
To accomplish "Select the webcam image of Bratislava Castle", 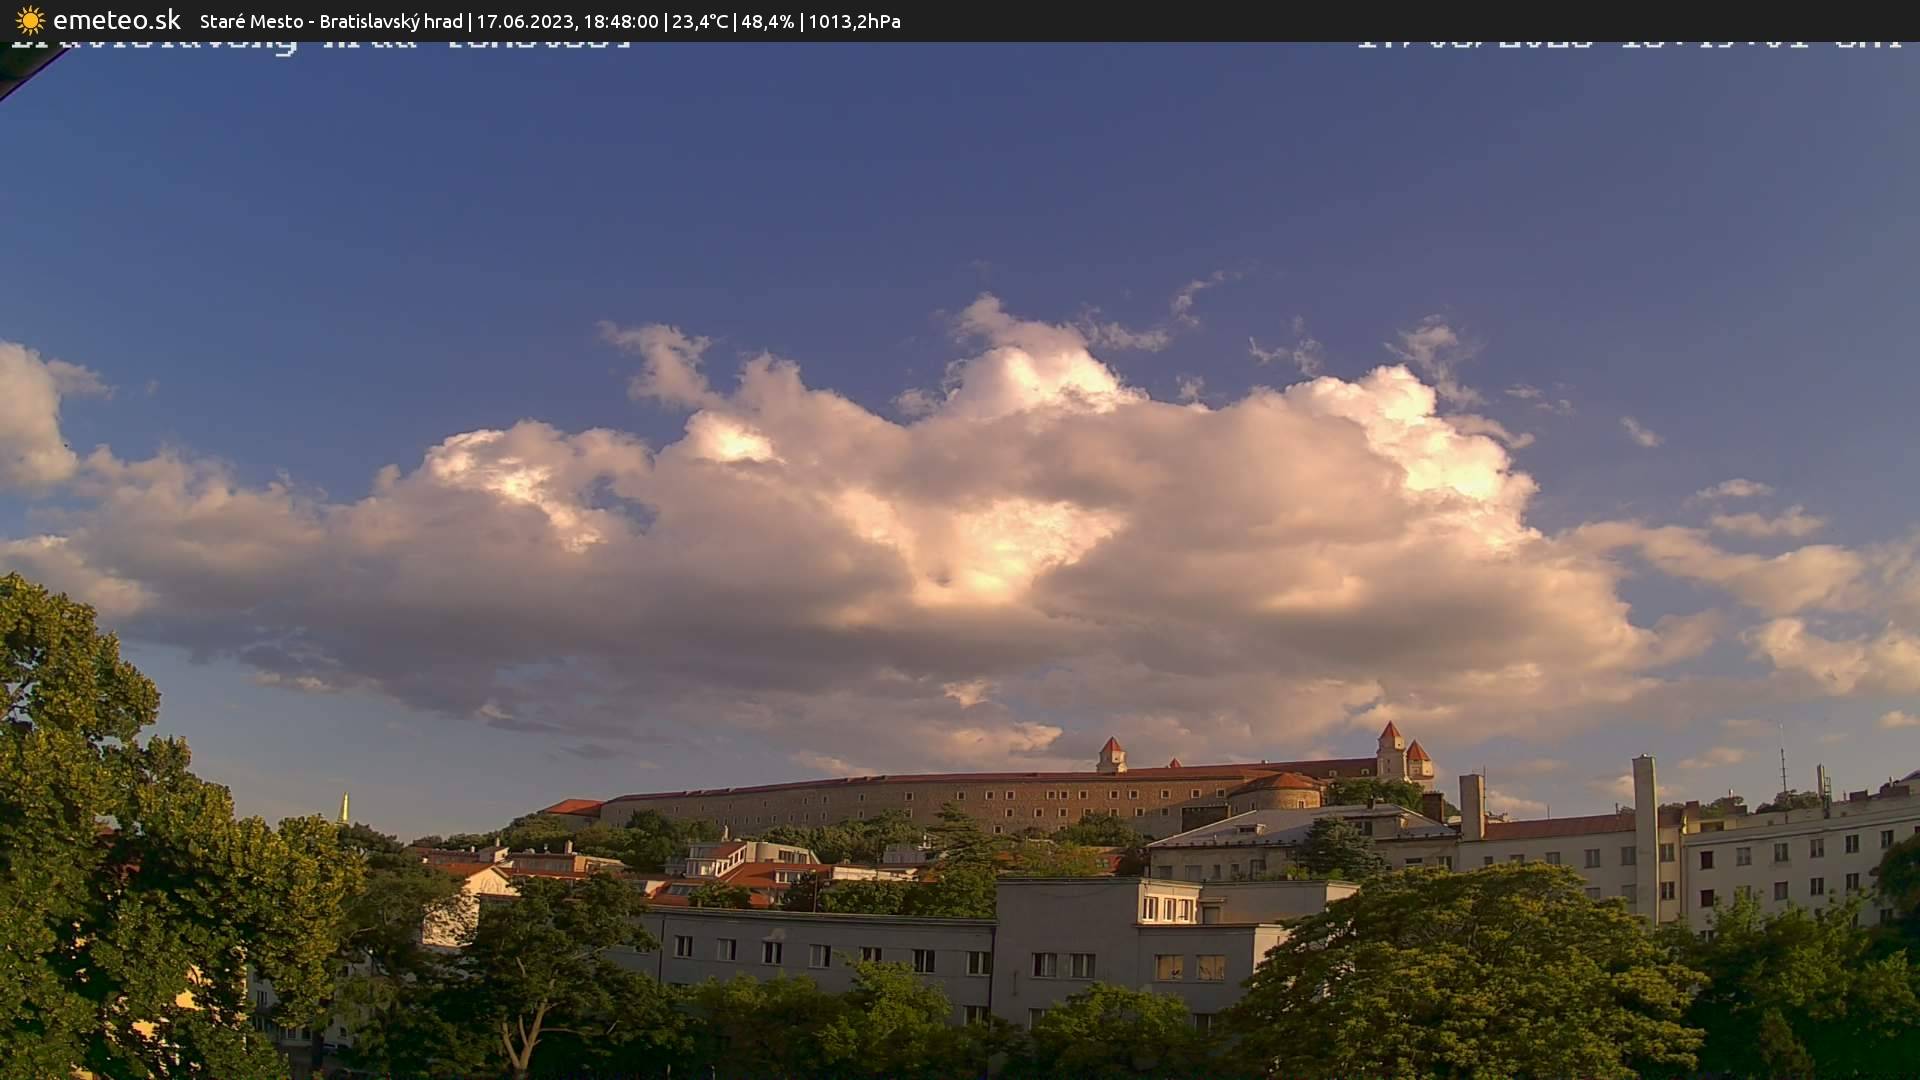I will (x=960, y=560).
